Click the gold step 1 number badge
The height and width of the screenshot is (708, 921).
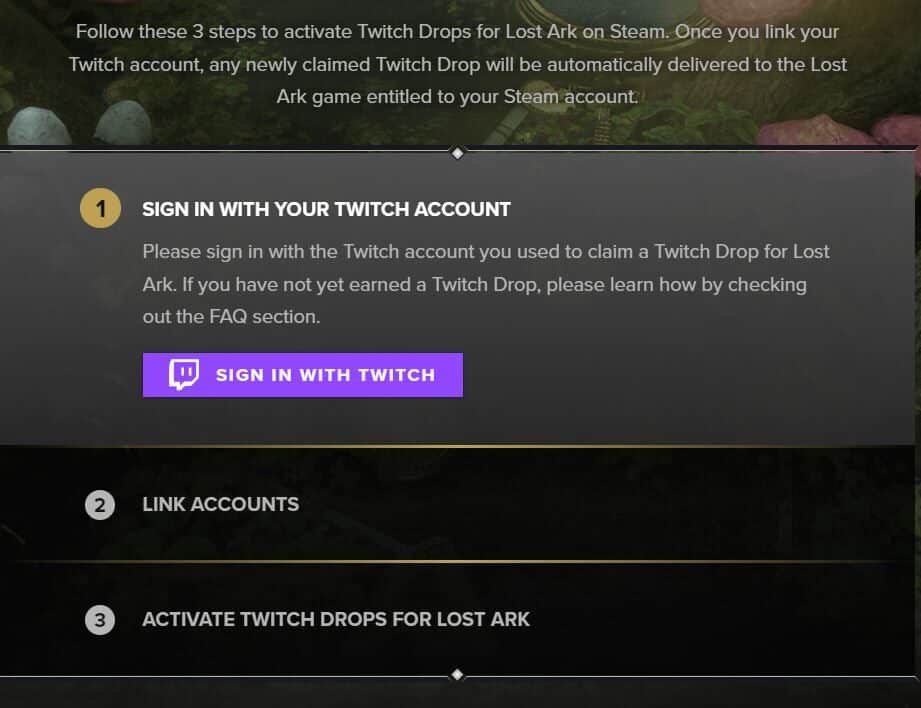point(100,210)
